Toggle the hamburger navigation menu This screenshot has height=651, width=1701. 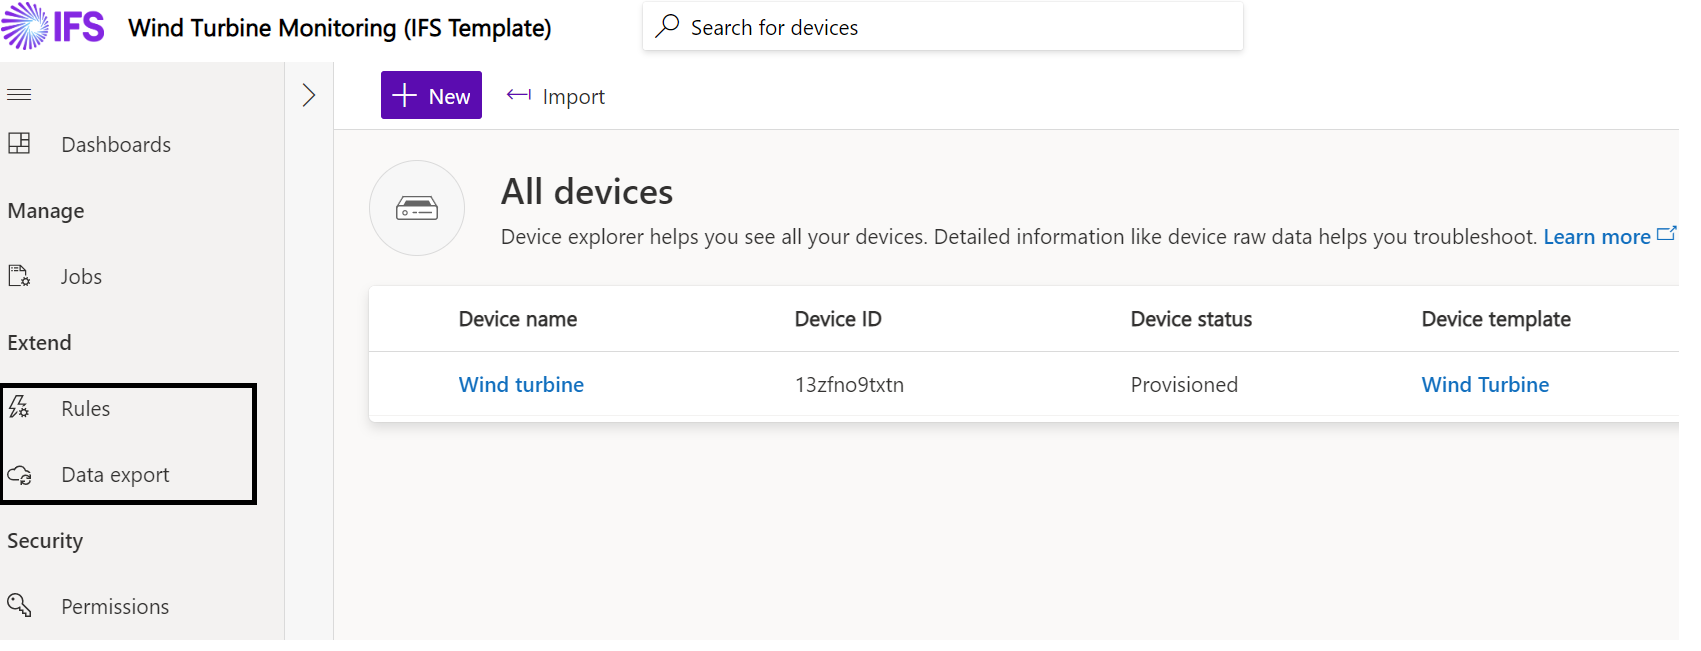[x=19, y=95]
